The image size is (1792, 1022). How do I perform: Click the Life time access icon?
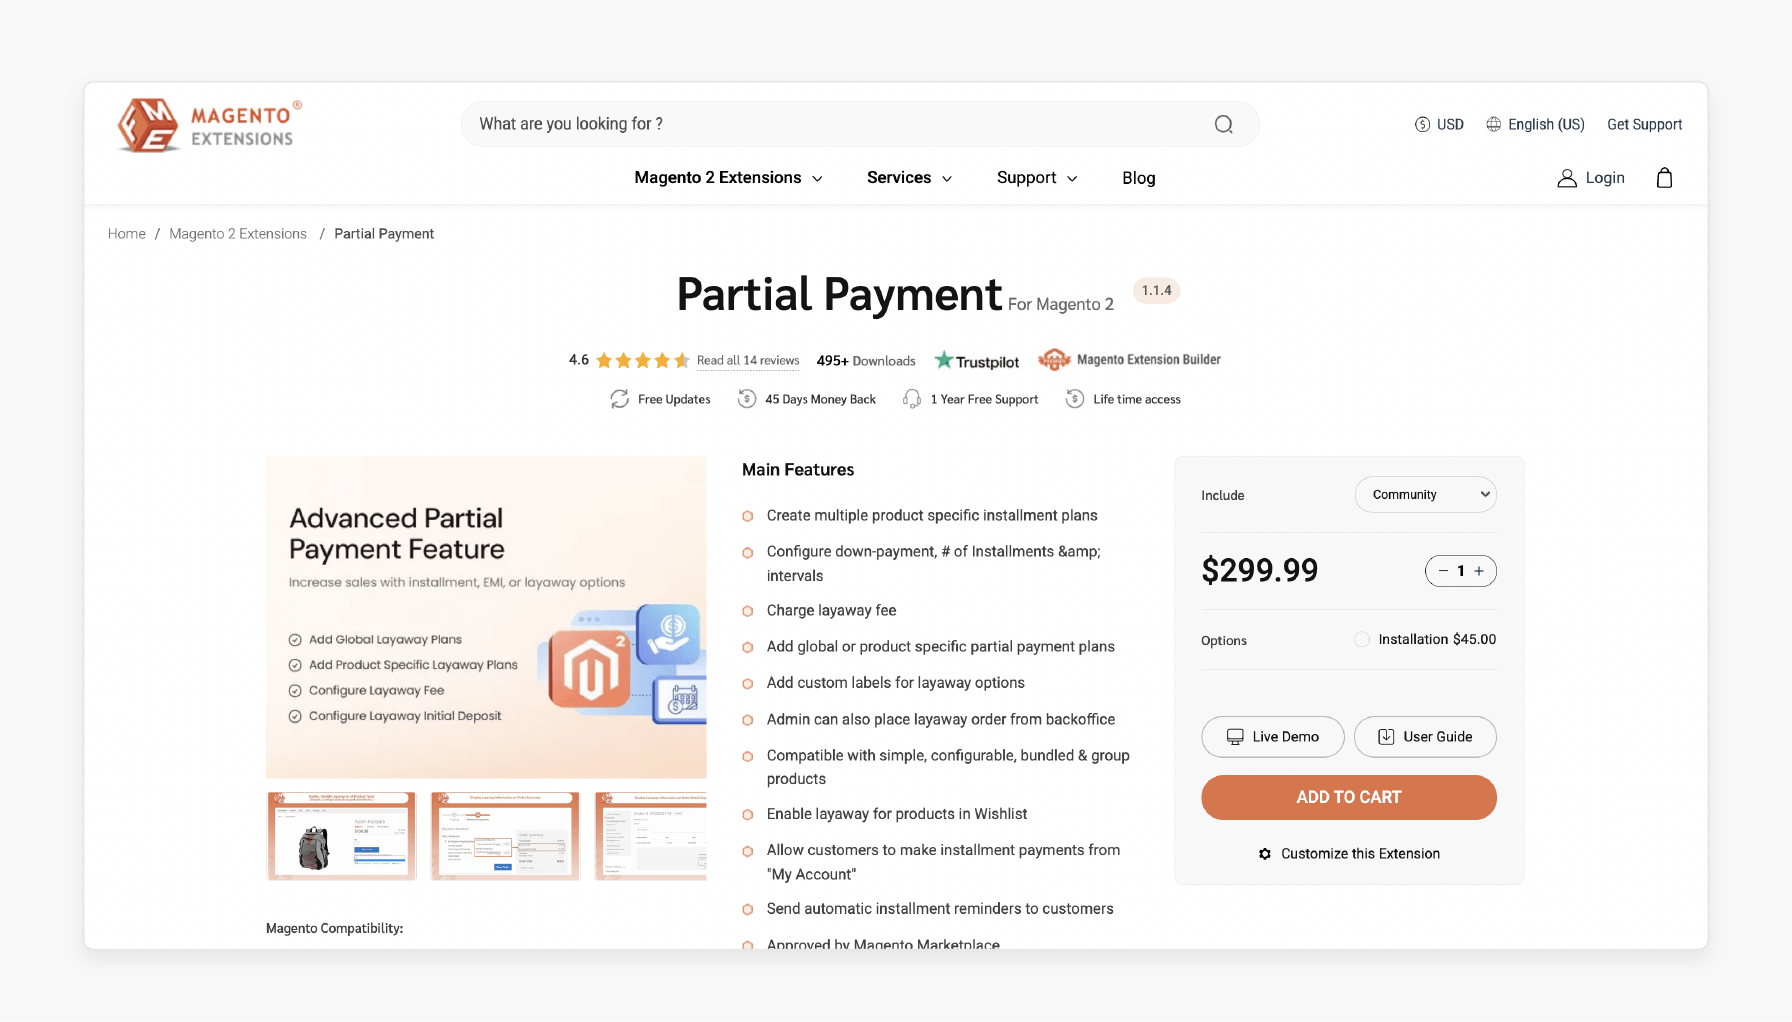pos(1075,399)
